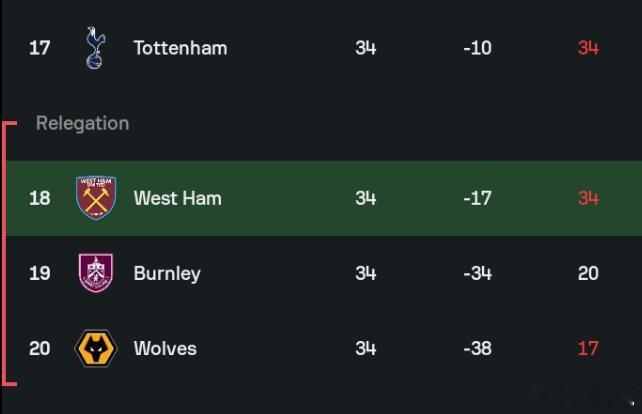This screenshot has height=414, width=642.
Task: Click position number 20
Action: [x=40, y=348]
